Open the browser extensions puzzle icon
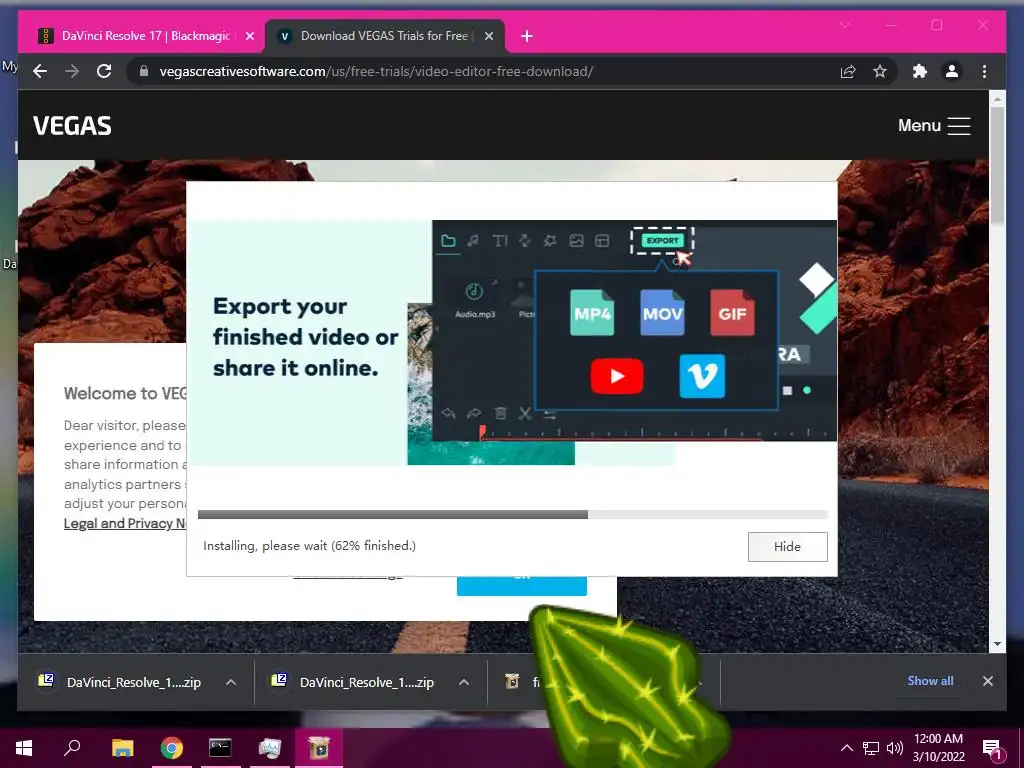The image size is (1024, 768). click(x=920, y=71)
